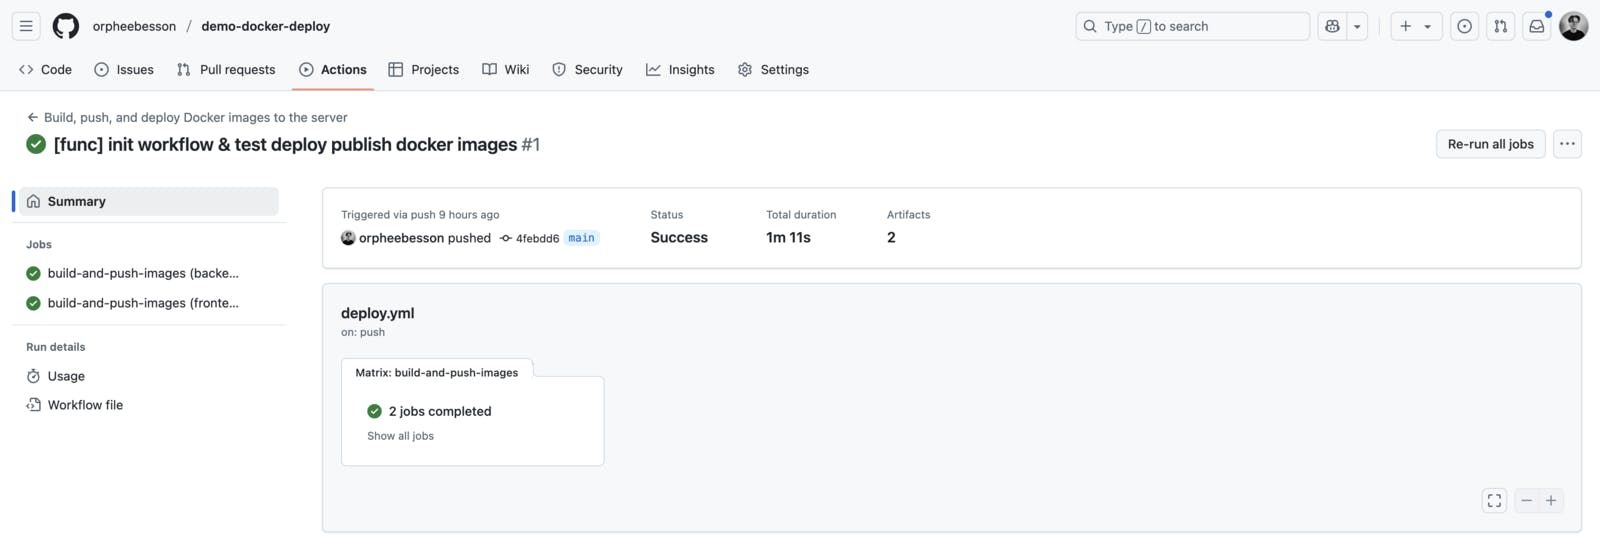
Task: Switch to the Projects tab
Action: point(424,69)
